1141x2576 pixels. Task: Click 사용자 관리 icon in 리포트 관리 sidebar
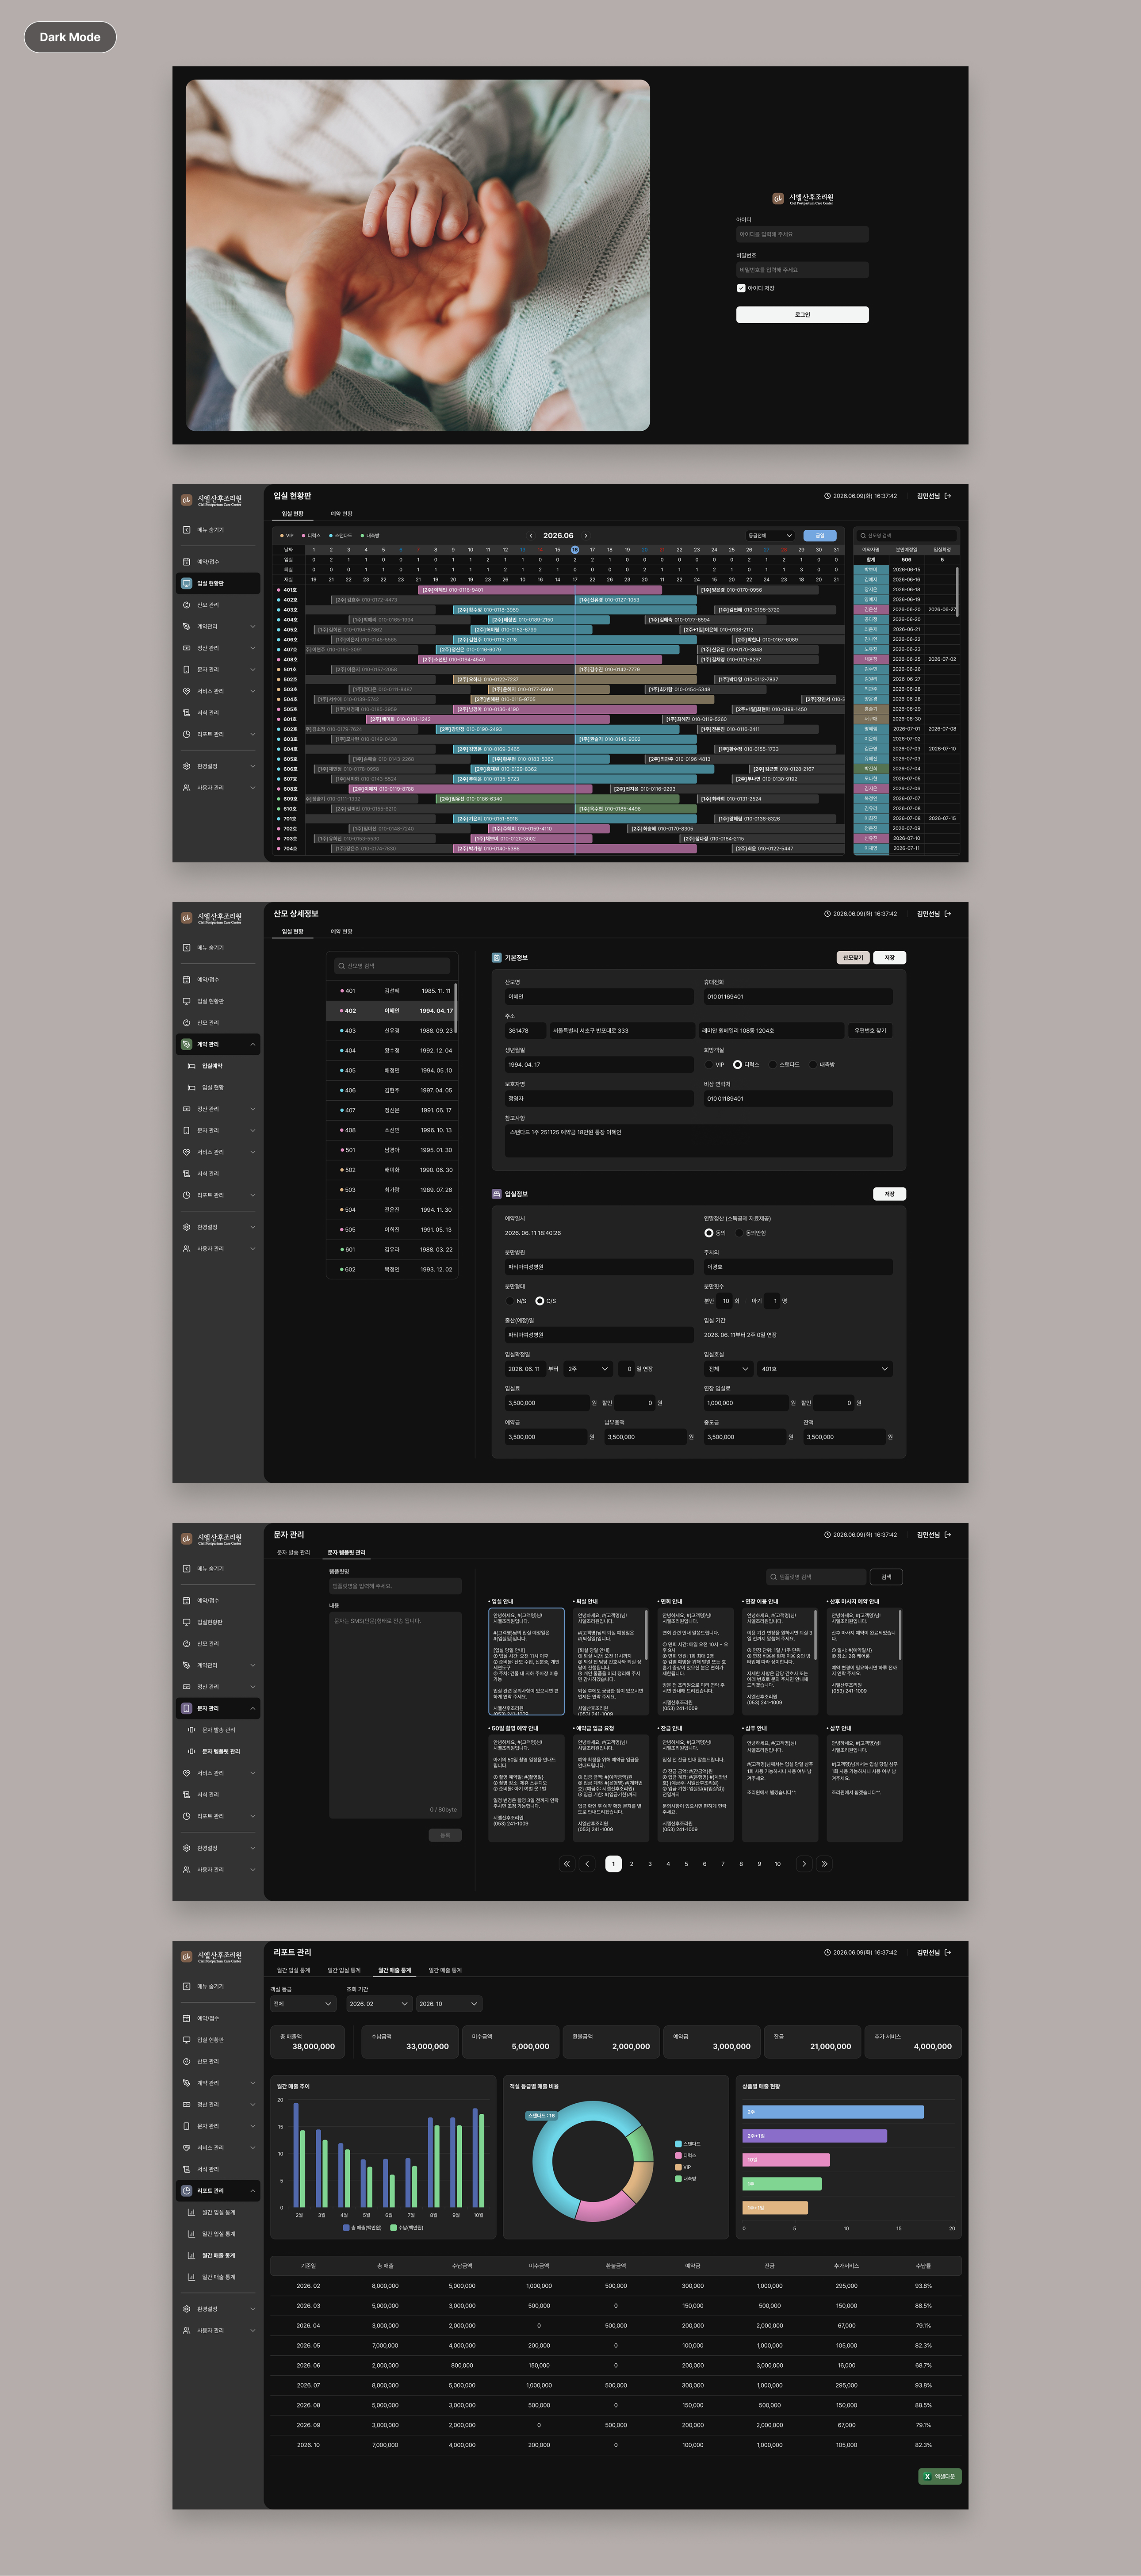click(186, 2330)
